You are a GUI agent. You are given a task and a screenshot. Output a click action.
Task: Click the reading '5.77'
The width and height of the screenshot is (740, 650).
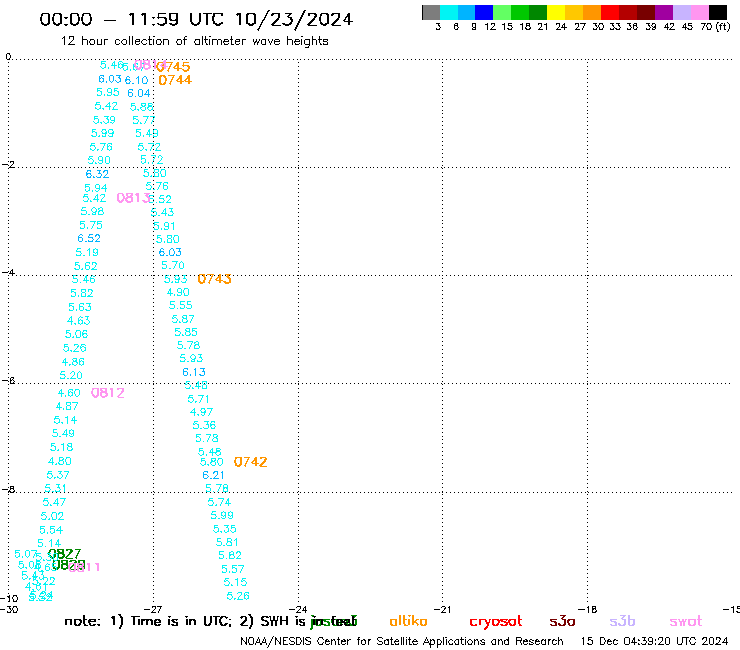tap(144, 120)
